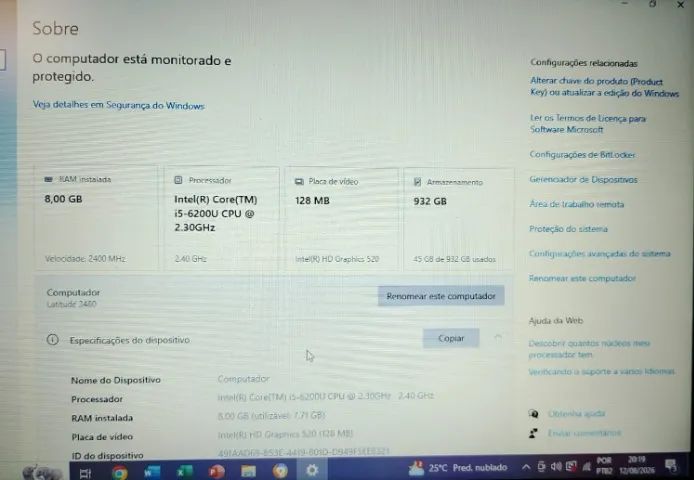Select the Processador specification row label
694x480 pixels.
click(96, 399)
